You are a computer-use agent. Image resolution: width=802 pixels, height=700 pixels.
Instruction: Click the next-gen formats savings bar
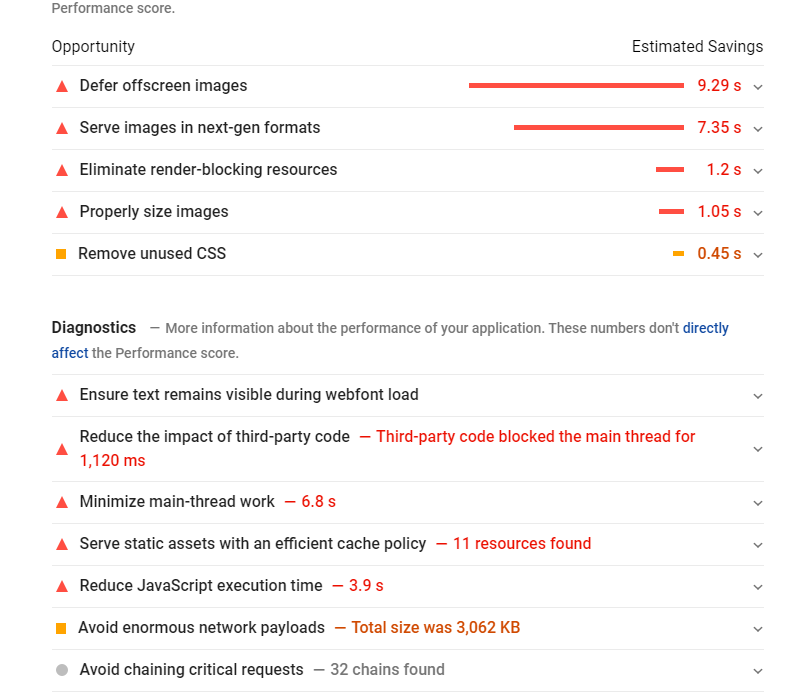click(x=598, y=128)
